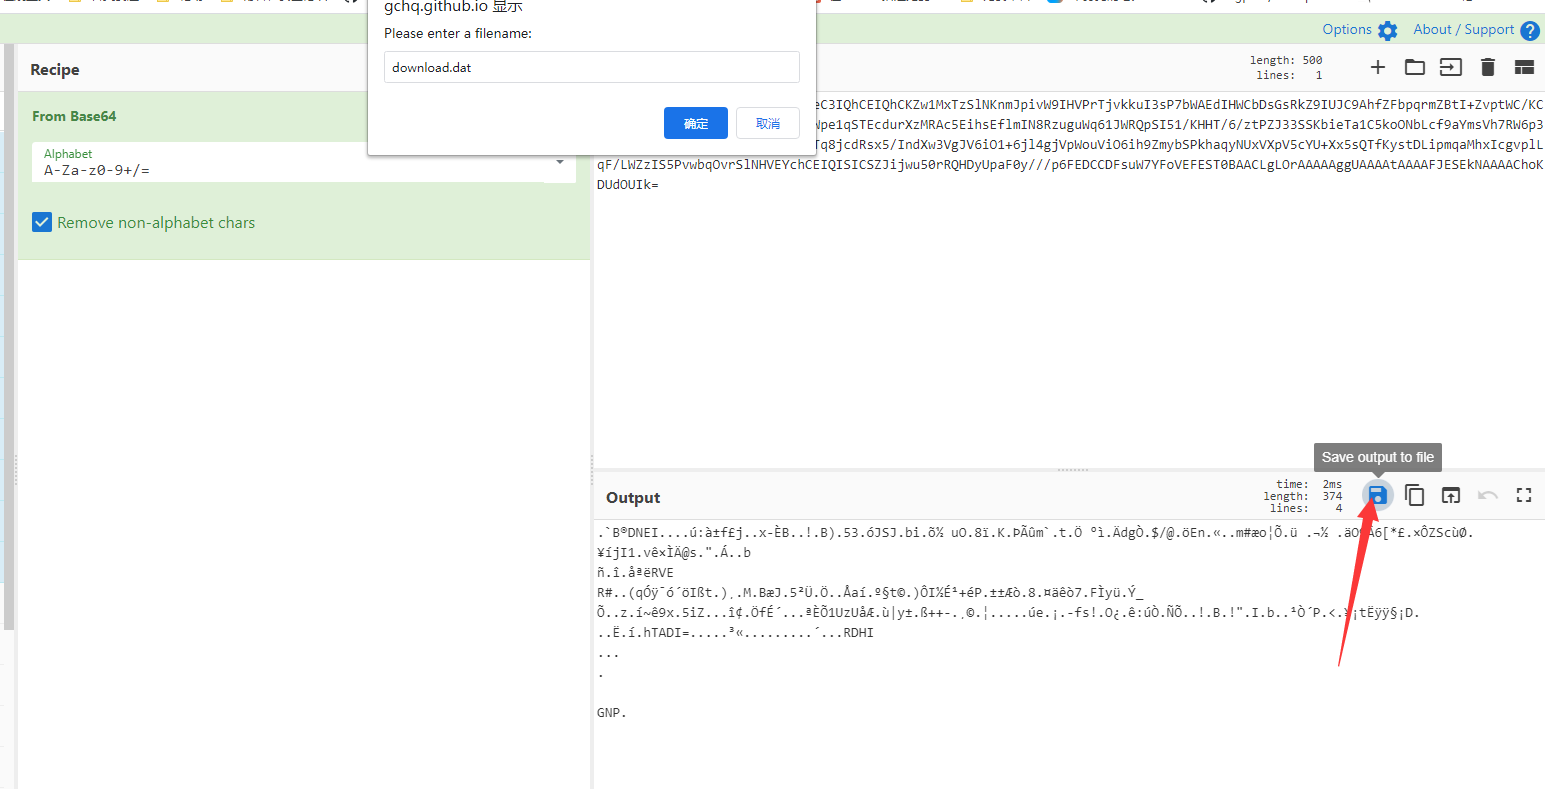Image resolution: width=1545 pixels, height=789 pixels.
Task: Copy raw output to clipboard icon
Action: coord(1414,495)
